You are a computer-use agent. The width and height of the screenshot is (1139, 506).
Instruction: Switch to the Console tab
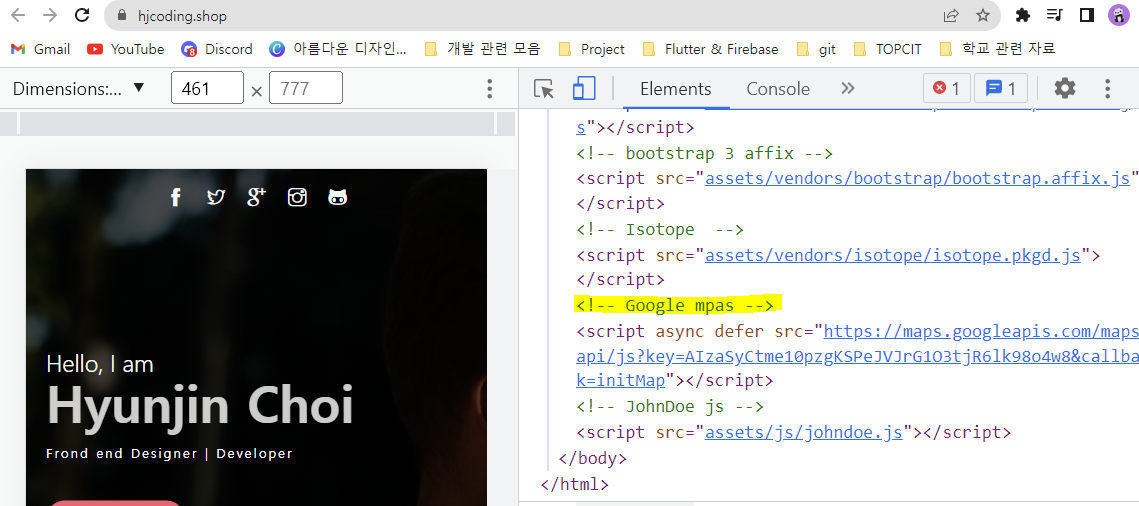[778, 89]
